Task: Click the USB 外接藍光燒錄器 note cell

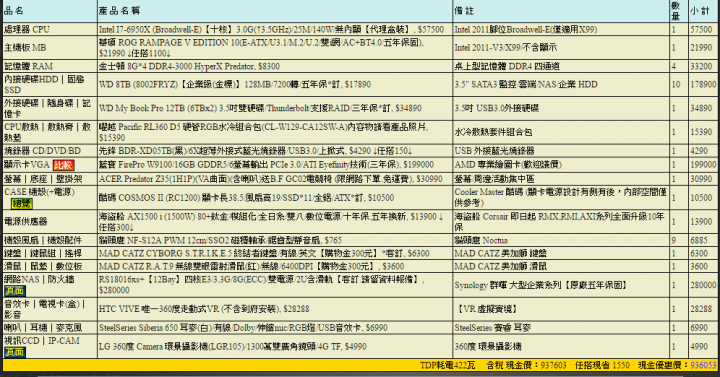Action: (x=560, y=151)
